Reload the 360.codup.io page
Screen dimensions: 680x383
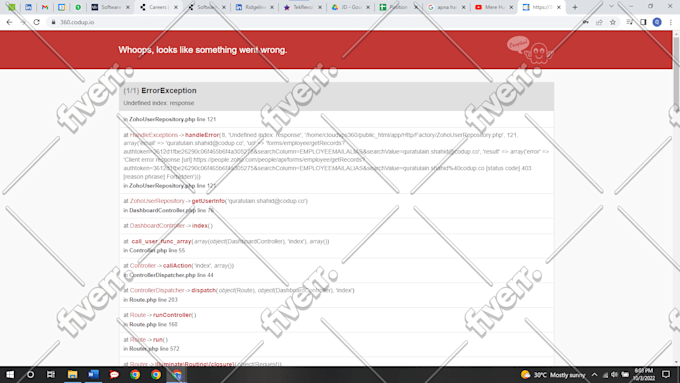(x=36, y=22)
